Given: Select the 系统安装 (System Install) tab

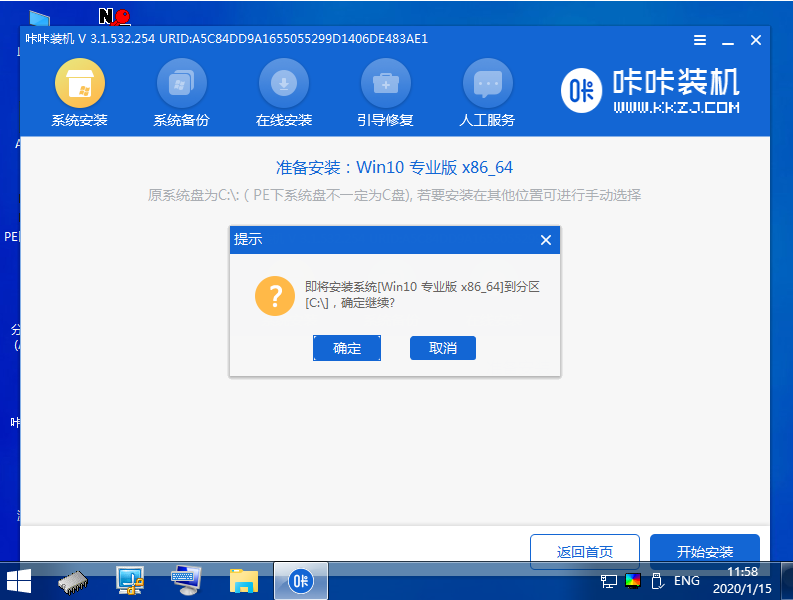Looking at the screenshot, I should pos(79,94).
